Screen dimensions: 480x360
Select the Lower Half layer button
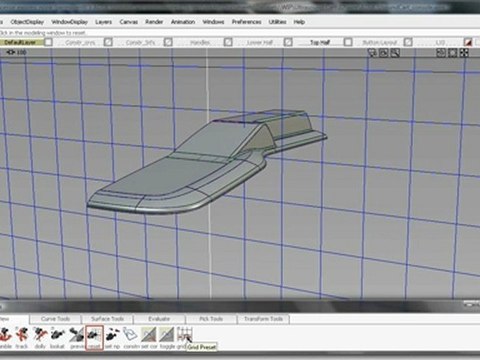pos(260,42)
